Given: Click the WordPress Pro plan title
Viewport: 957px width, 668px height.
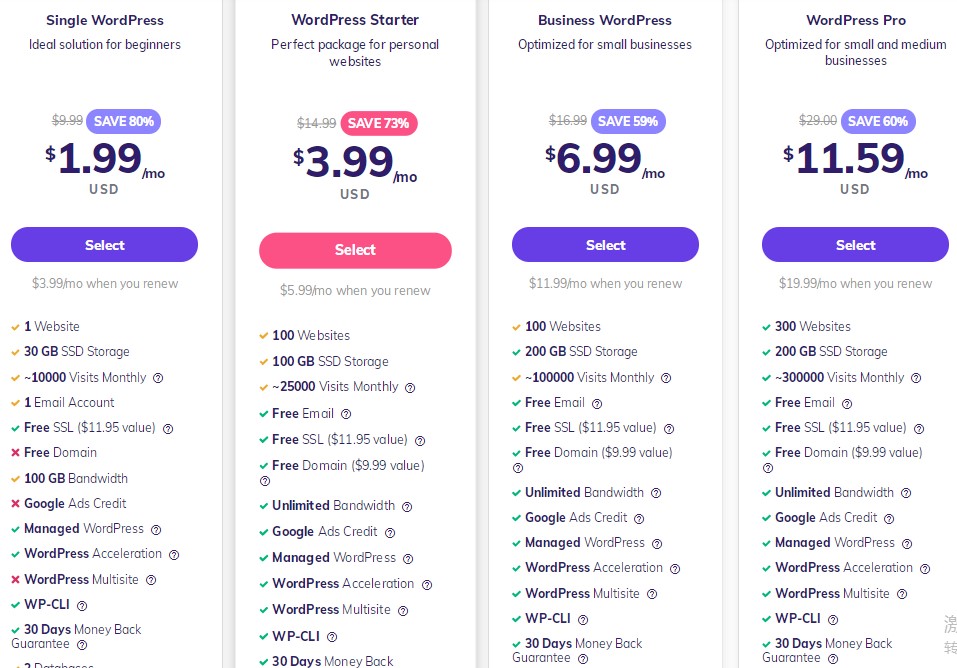Looking at the screenshot, I should coord(855,20).
